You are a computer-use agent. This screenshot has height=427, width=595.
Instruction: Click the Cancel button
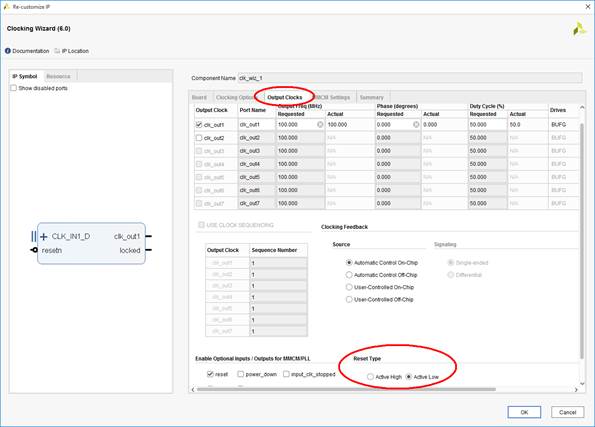567,412
